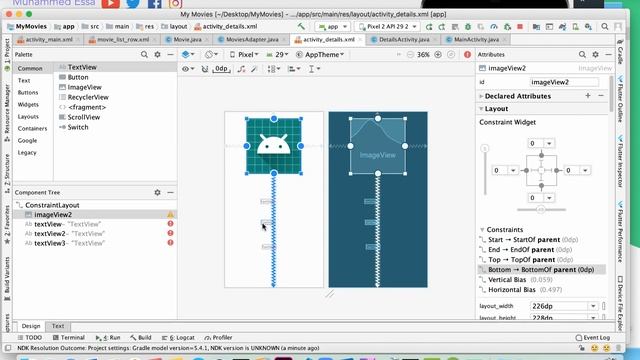Click the Make Project hammer icon
The height and width of the screenshot is (360, 640).
(301, 27)
